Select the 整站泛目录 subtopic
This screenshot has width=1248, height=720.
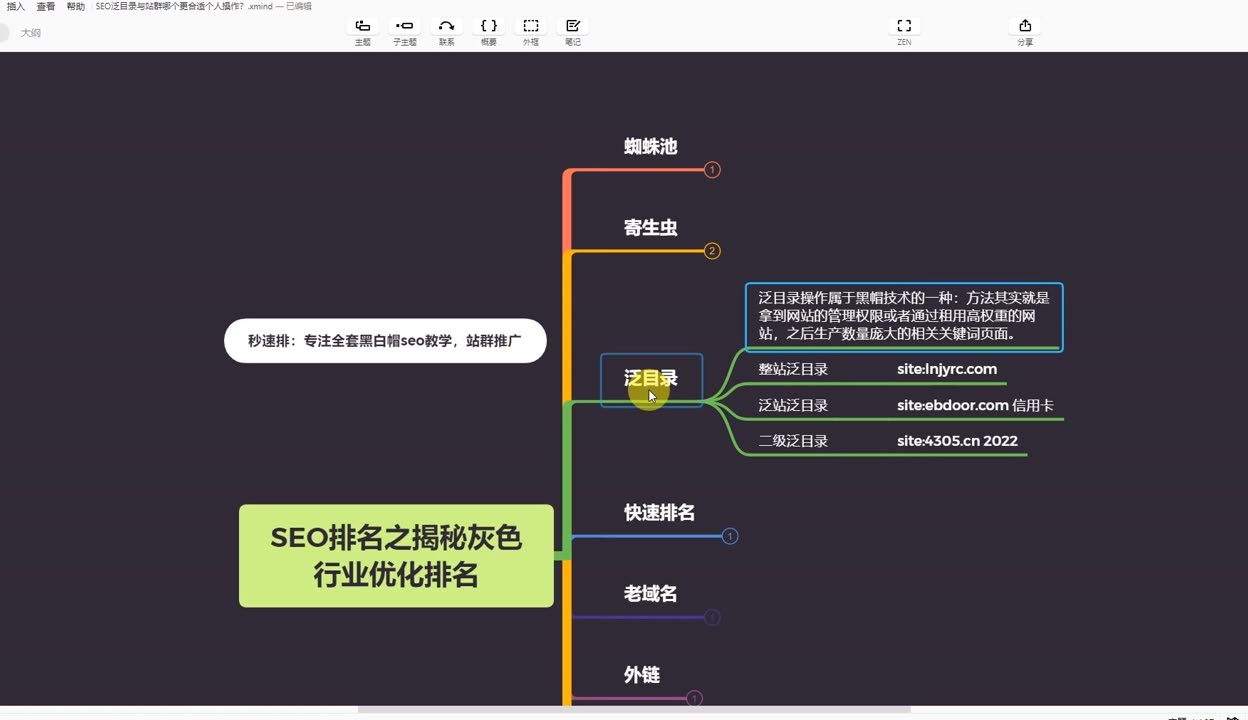[x=793, y=369]
